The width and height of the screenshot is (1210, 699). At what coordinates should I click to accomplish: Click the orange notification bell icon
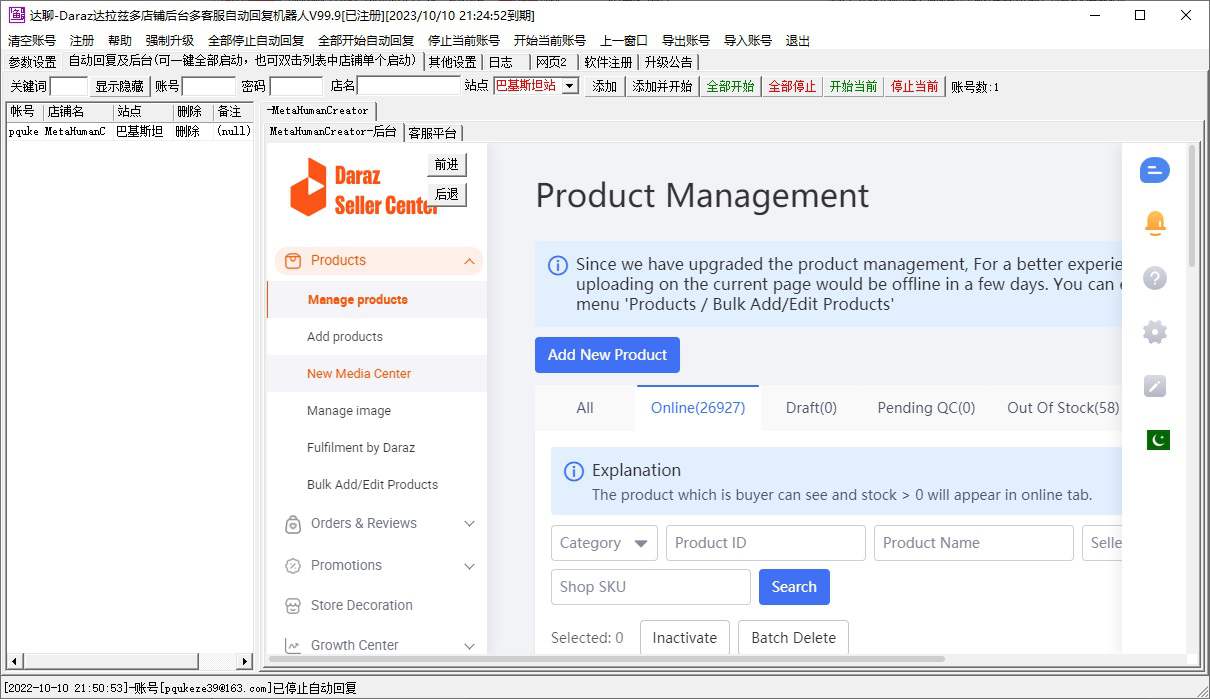pos(1154,223)
